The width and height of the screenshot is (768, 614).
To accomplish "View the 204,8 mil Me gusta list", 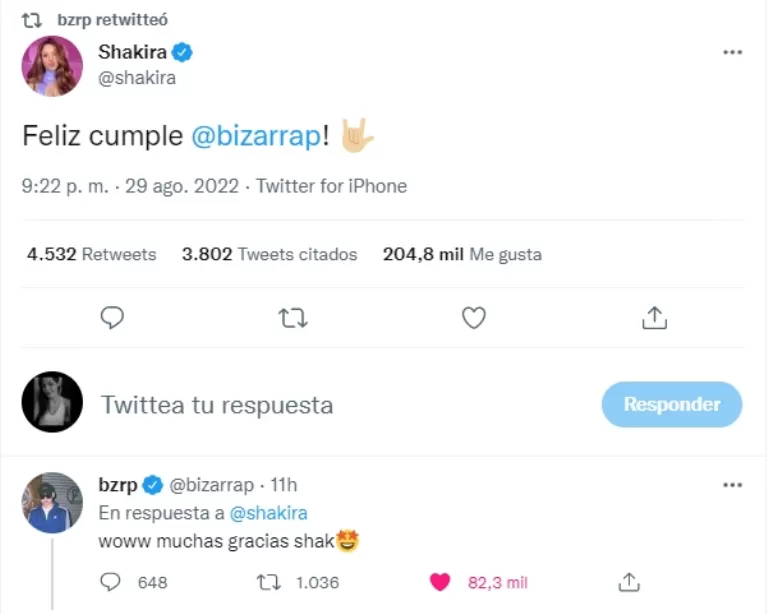I will (x=462, y=254).
